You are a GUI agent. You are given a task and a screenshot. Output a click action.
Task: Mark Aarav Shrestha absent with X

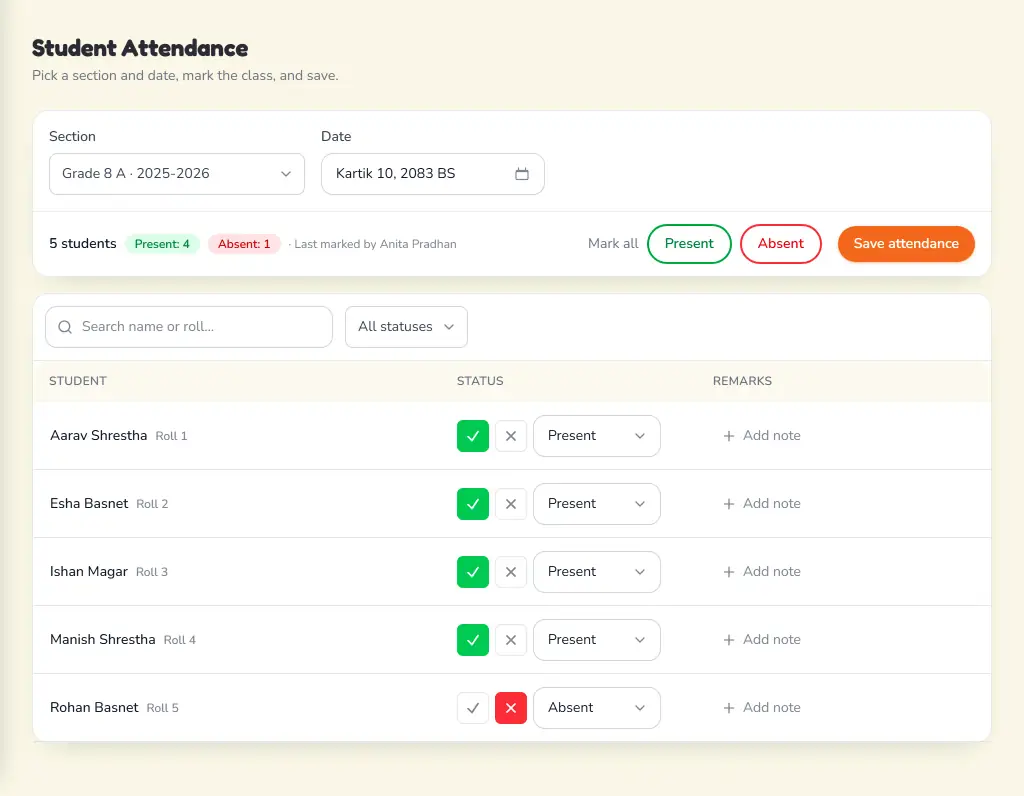[x=511, y=436]
